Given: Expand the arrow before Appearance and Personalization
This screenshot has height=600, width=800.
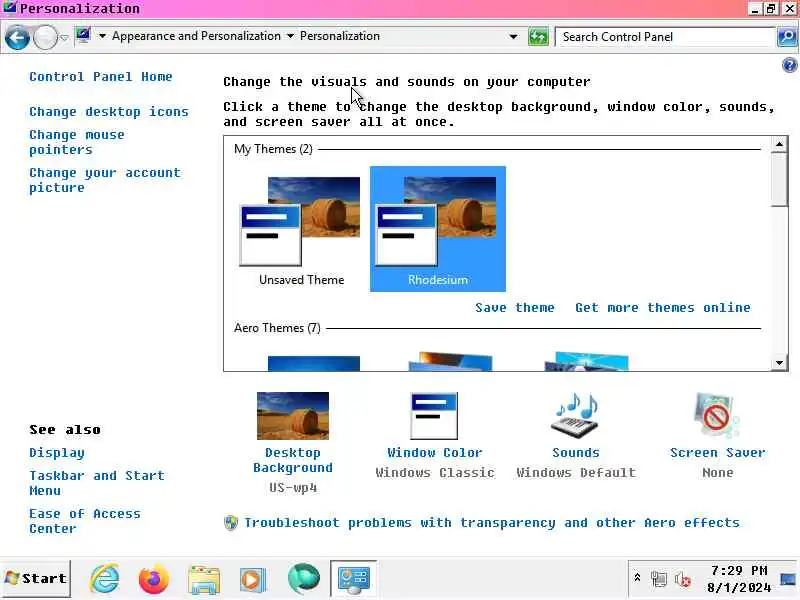Looking at the screenshot, I should [x=103, y=36].
